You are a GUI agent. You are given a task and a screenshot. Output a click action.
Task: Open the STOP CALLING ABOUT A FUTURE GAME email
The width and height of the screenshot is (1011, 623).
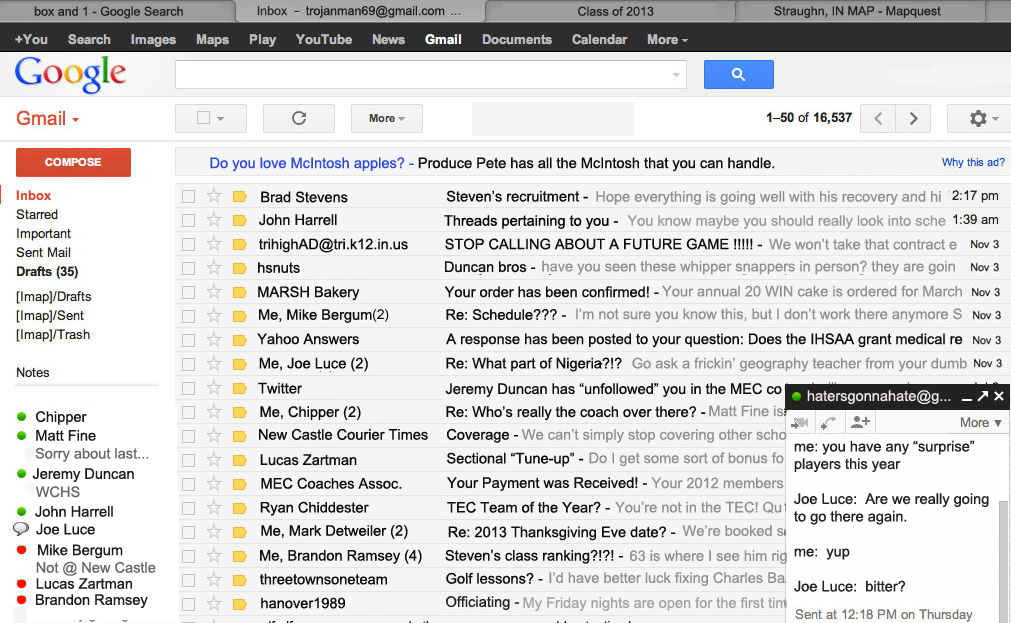[x=598, y=244]
